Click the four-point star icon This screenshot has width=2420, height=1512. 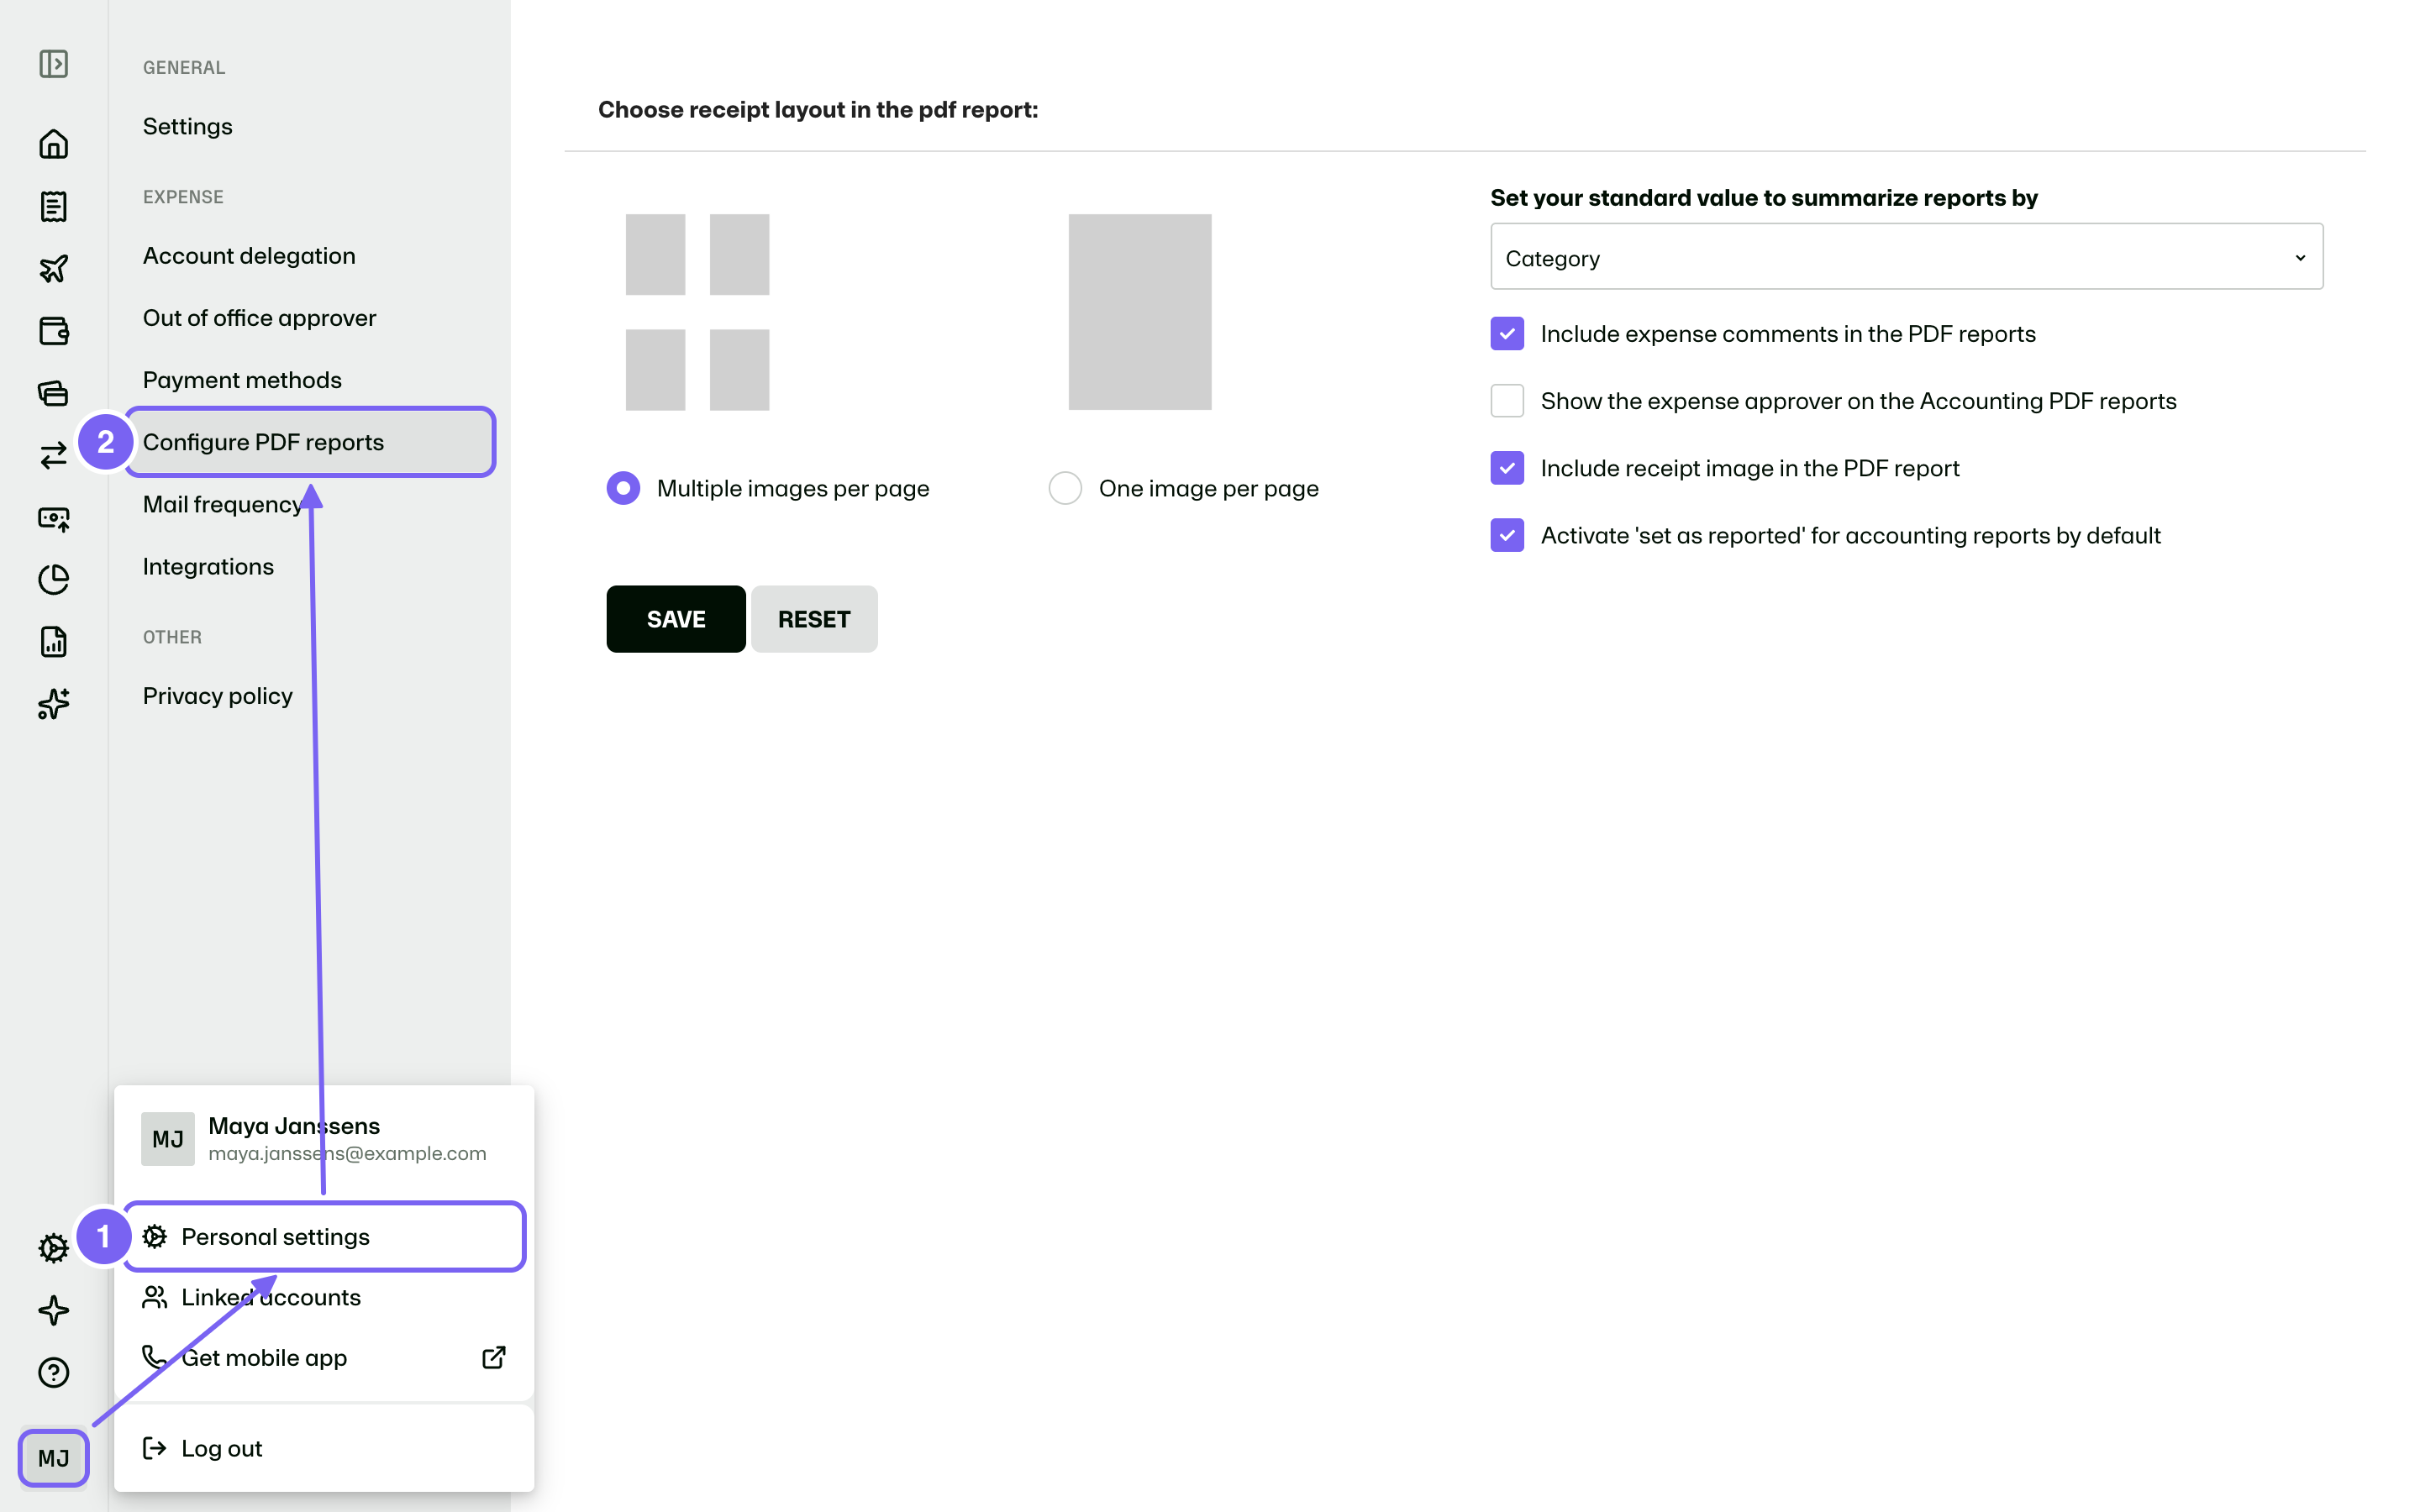(x=53, y=1310)
